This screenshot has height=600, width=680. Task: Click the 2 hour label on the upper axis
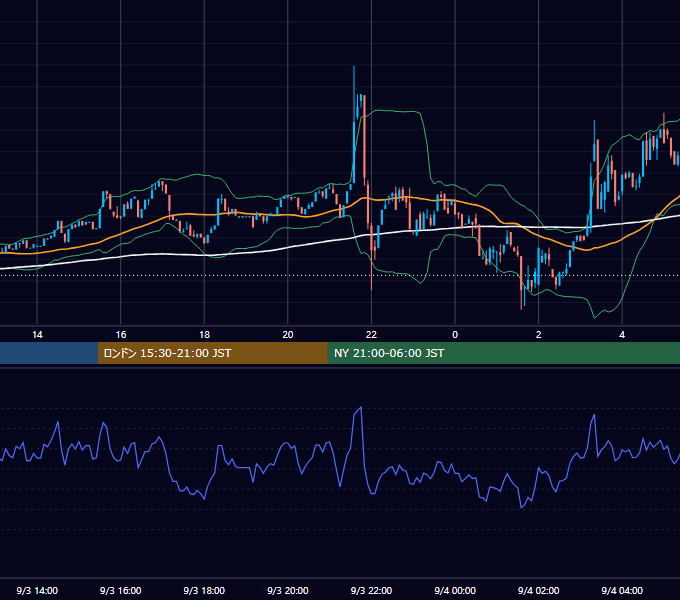[x=539, y=335]
